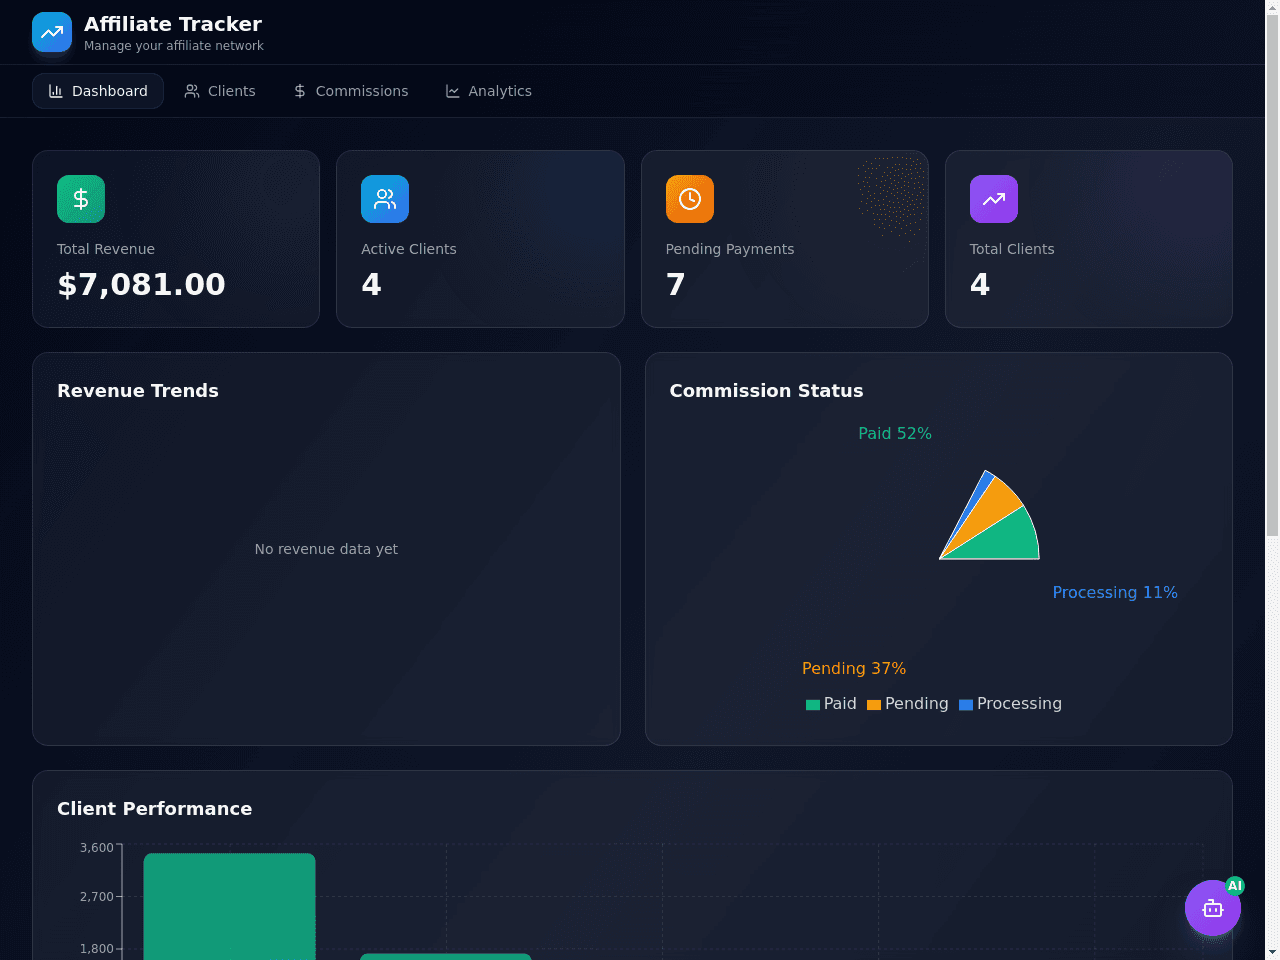Screen dimensions: 1280x960
Task: Click the Affiliate Tracker title
Action: point(173,24)
